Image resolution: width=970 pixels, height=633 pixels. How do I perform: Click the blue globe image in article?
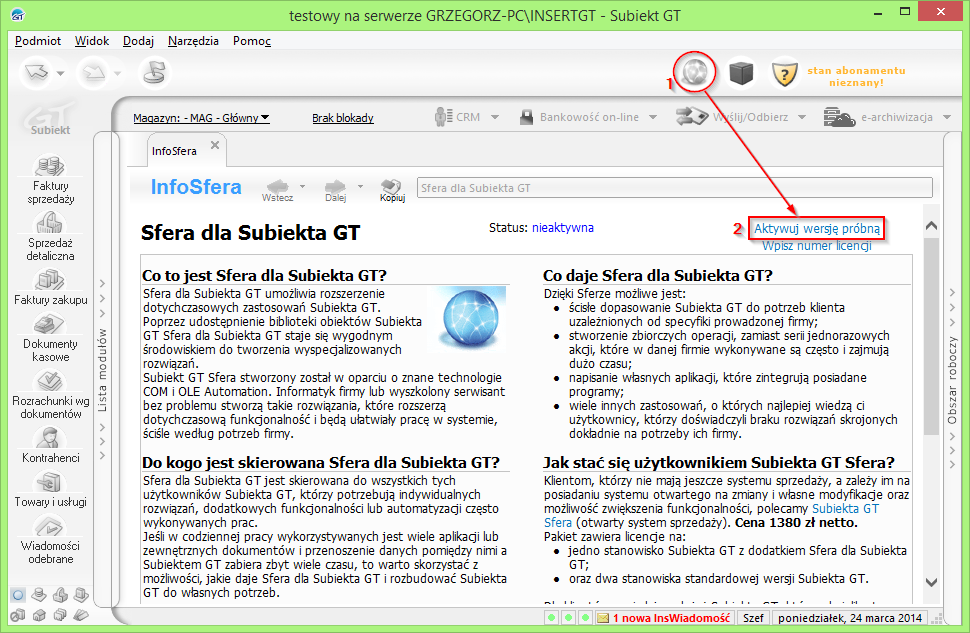[x=471, y=319]
